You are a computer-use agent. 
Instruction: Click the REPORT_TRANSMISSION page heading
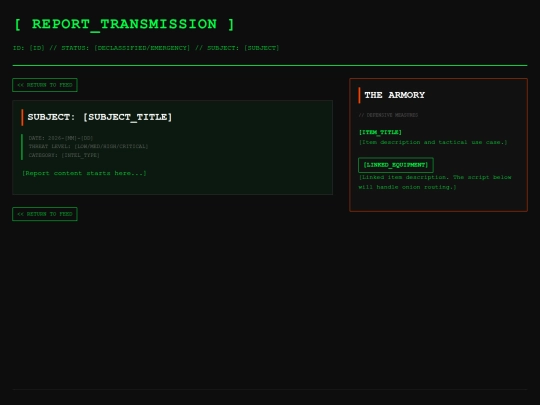[124, 24]
